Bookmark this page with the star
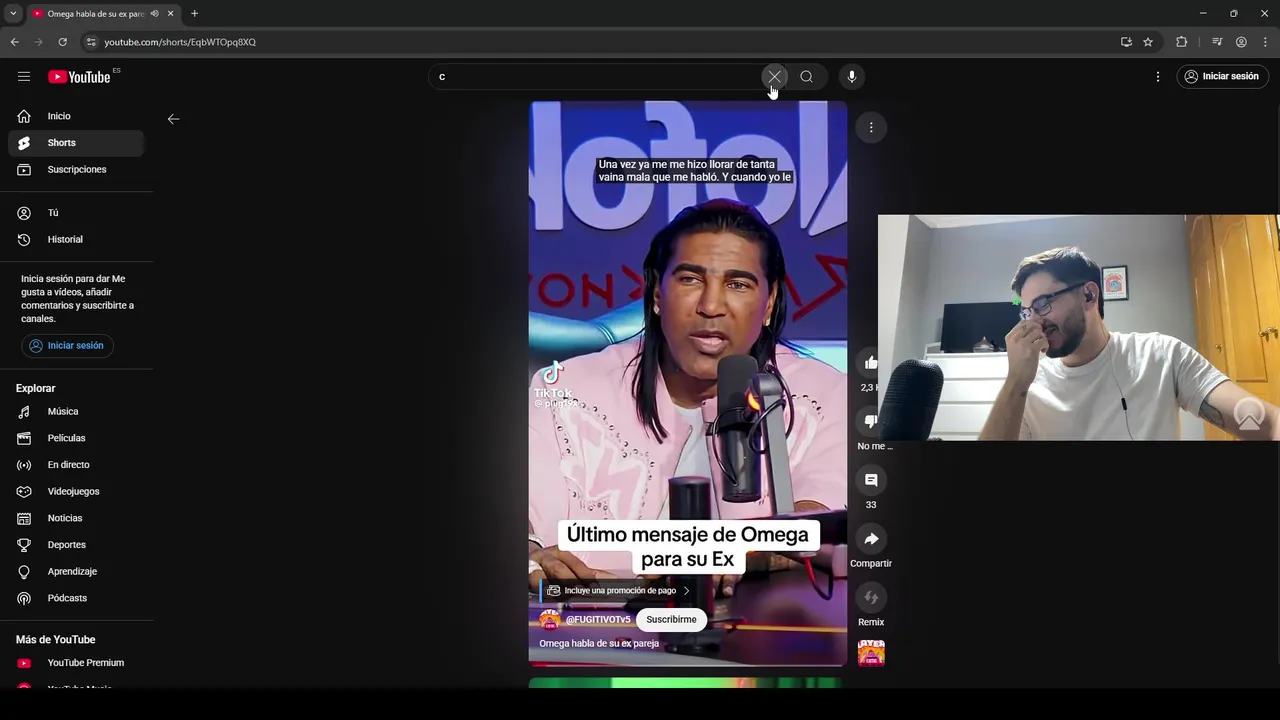This screenshot has width=1280, height=720. (1148, 42)
